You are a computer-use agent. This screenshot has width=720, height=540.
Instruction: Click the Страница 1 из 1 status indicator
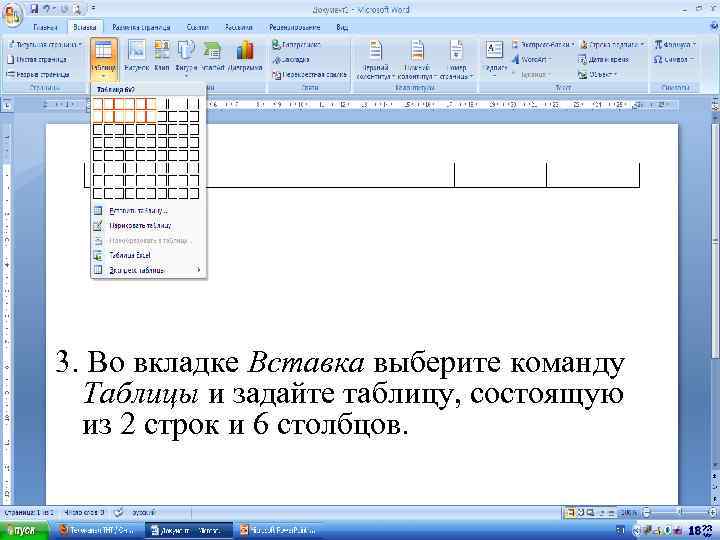[28, 512]
